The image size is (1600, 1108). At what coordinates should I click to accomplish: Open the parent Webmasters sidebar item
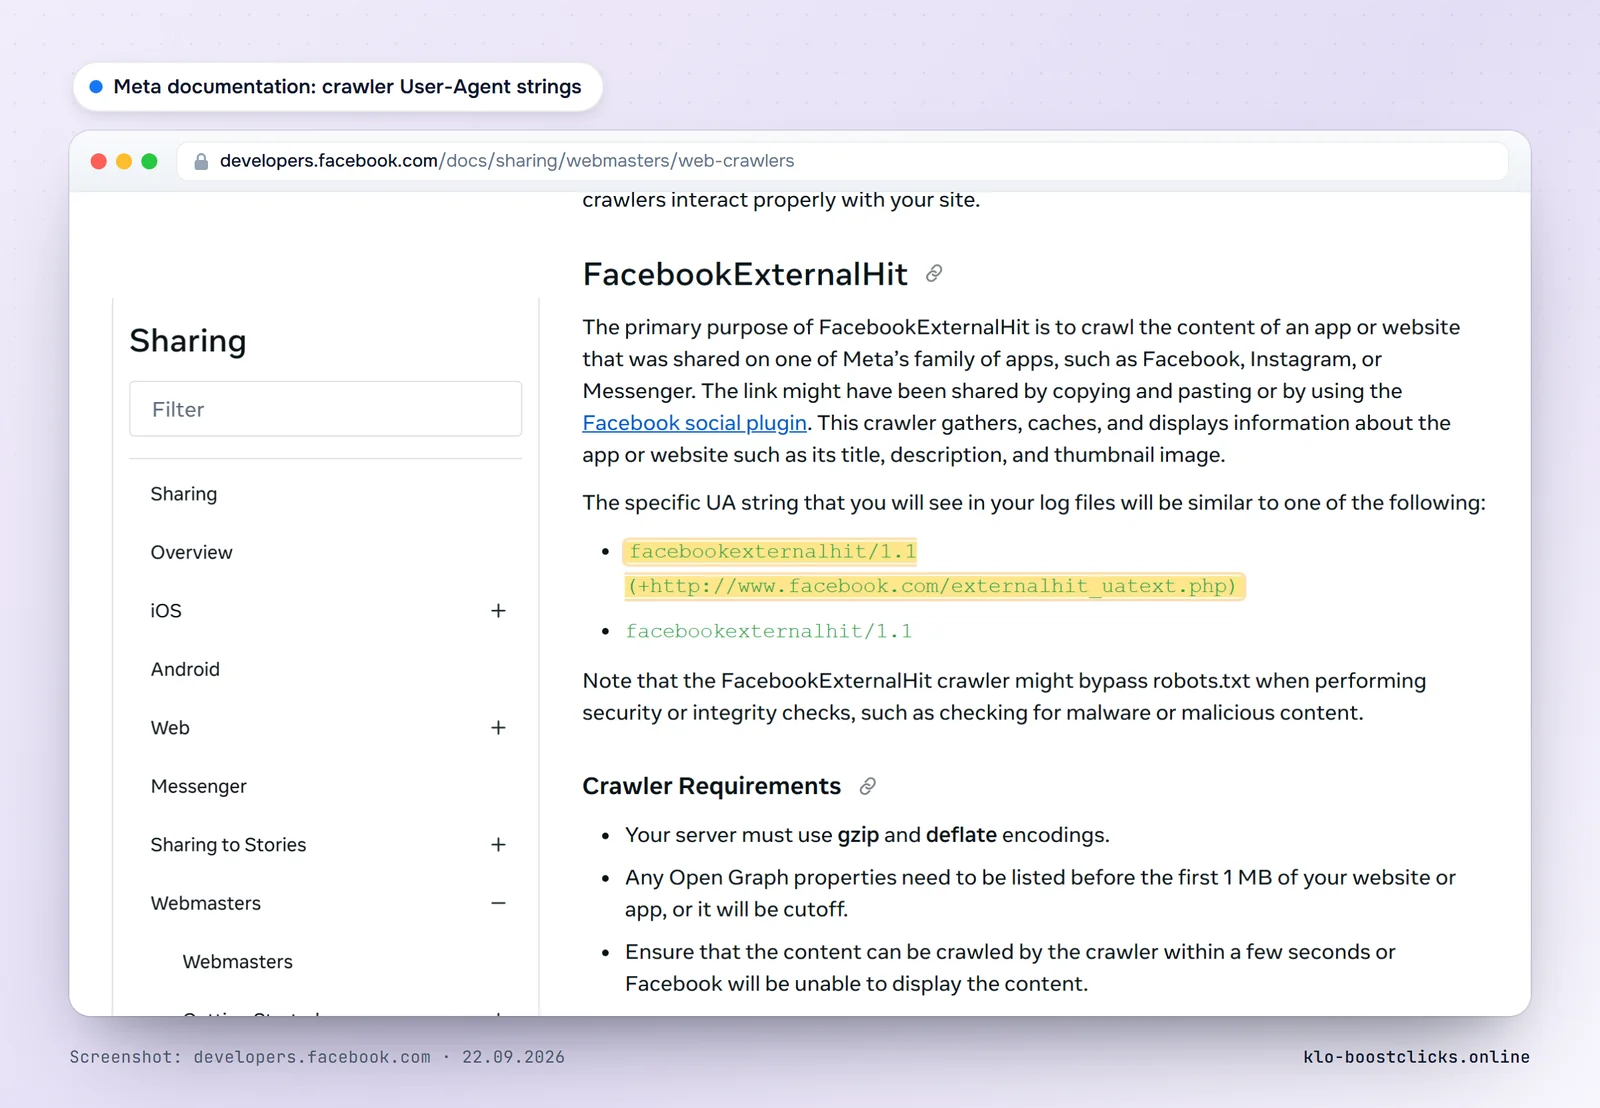pyautogui.click(x=205, y=903)
